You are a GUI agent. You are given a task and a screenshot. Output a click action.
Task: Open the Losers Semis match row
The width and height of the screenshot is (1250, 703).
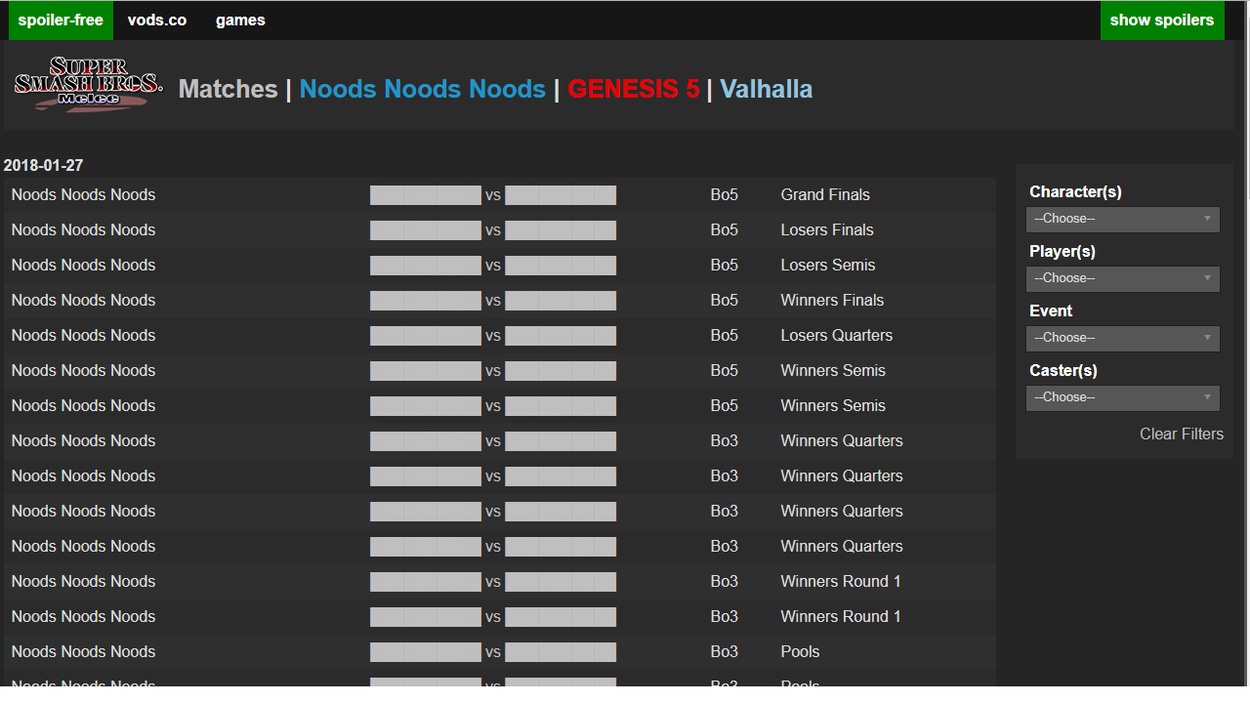click(499, 265)
